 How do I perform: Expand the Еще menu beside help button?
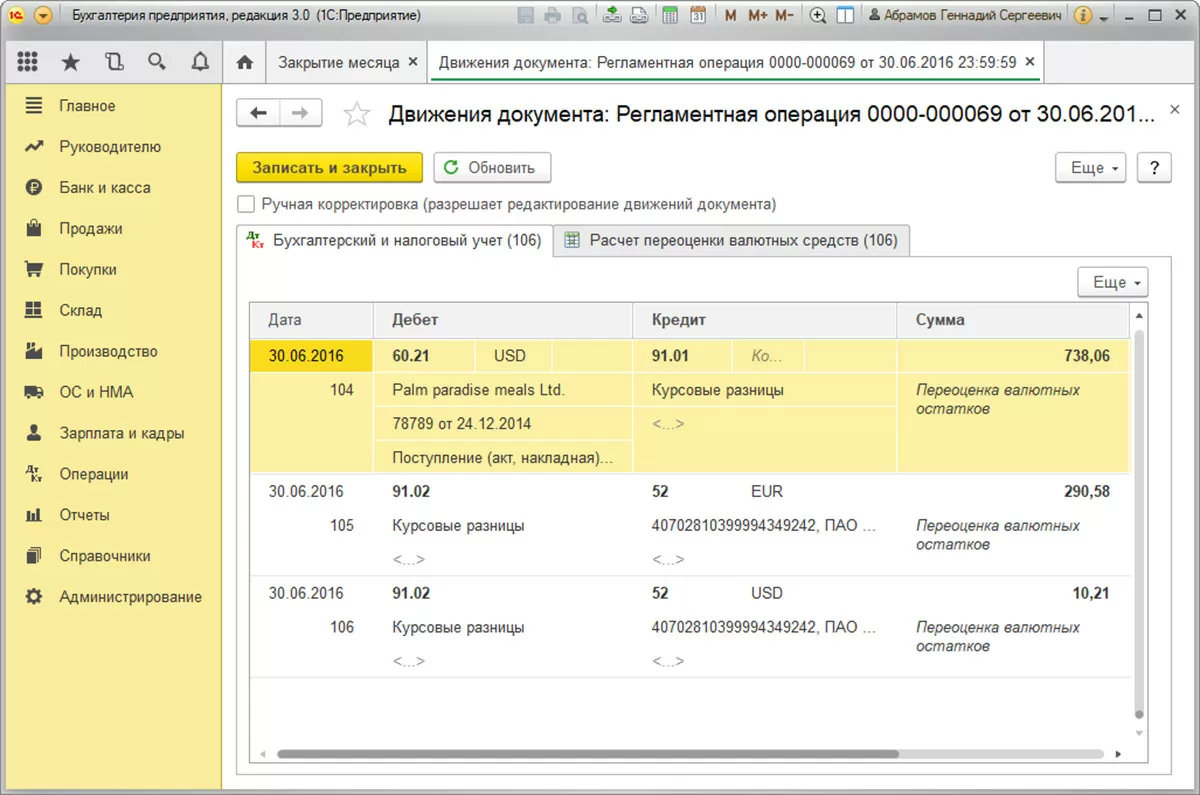click(x=1090, y=168)
